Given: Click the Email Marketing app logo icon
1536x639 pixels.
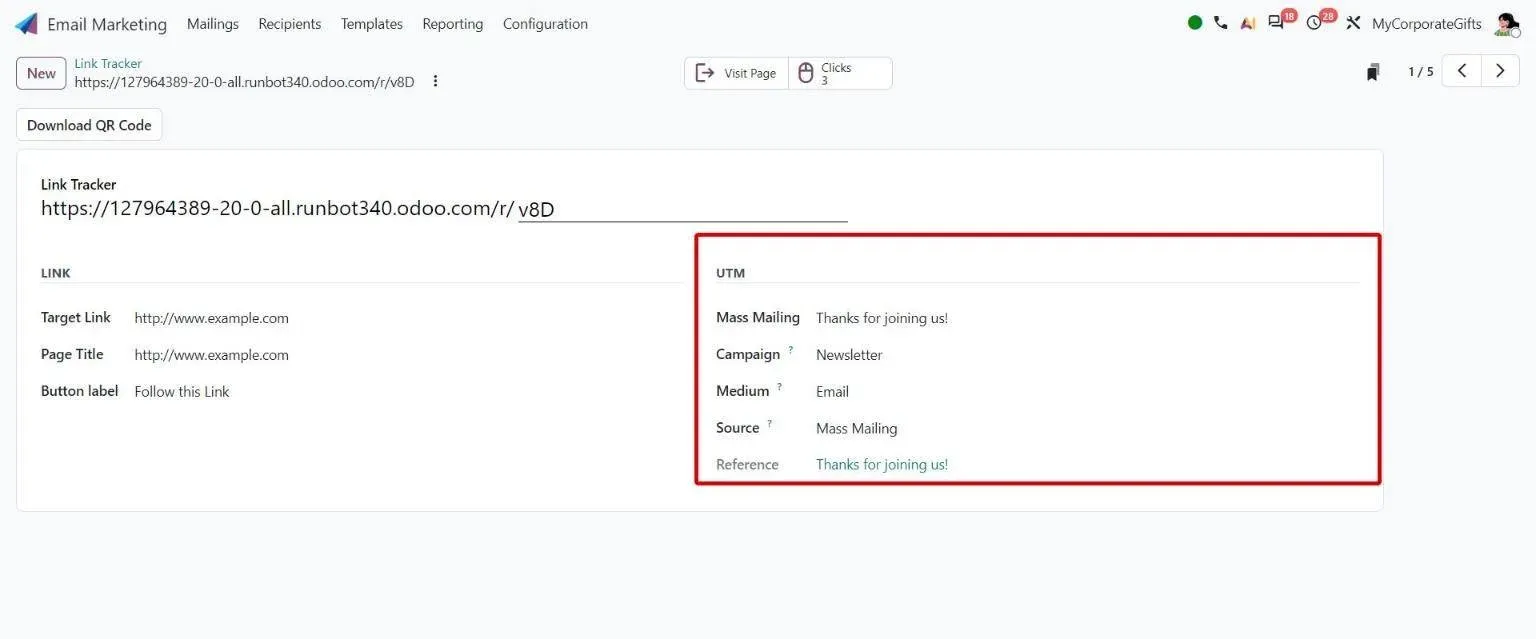Looking at the screenshot, I should (26, 23).
